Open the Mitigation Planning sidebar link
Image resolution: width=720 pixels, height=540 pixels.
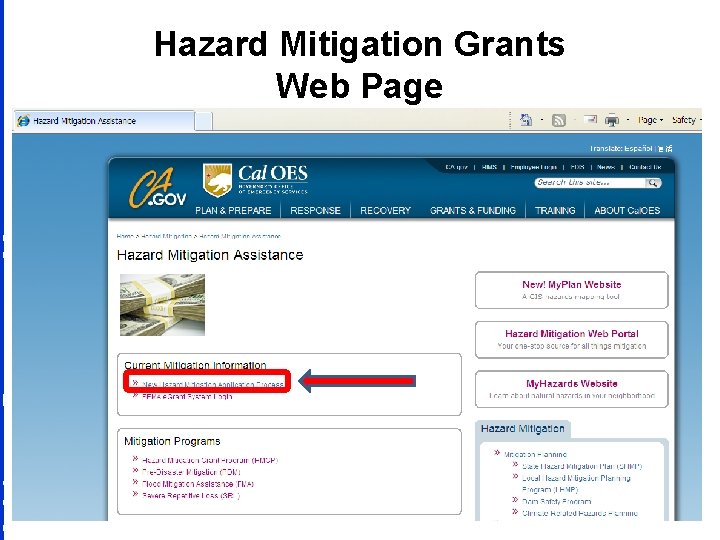point(535,454)
